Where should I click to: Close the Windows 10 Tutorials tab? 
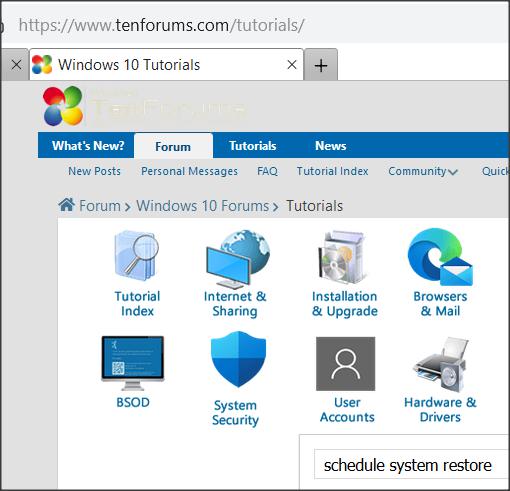292,65
